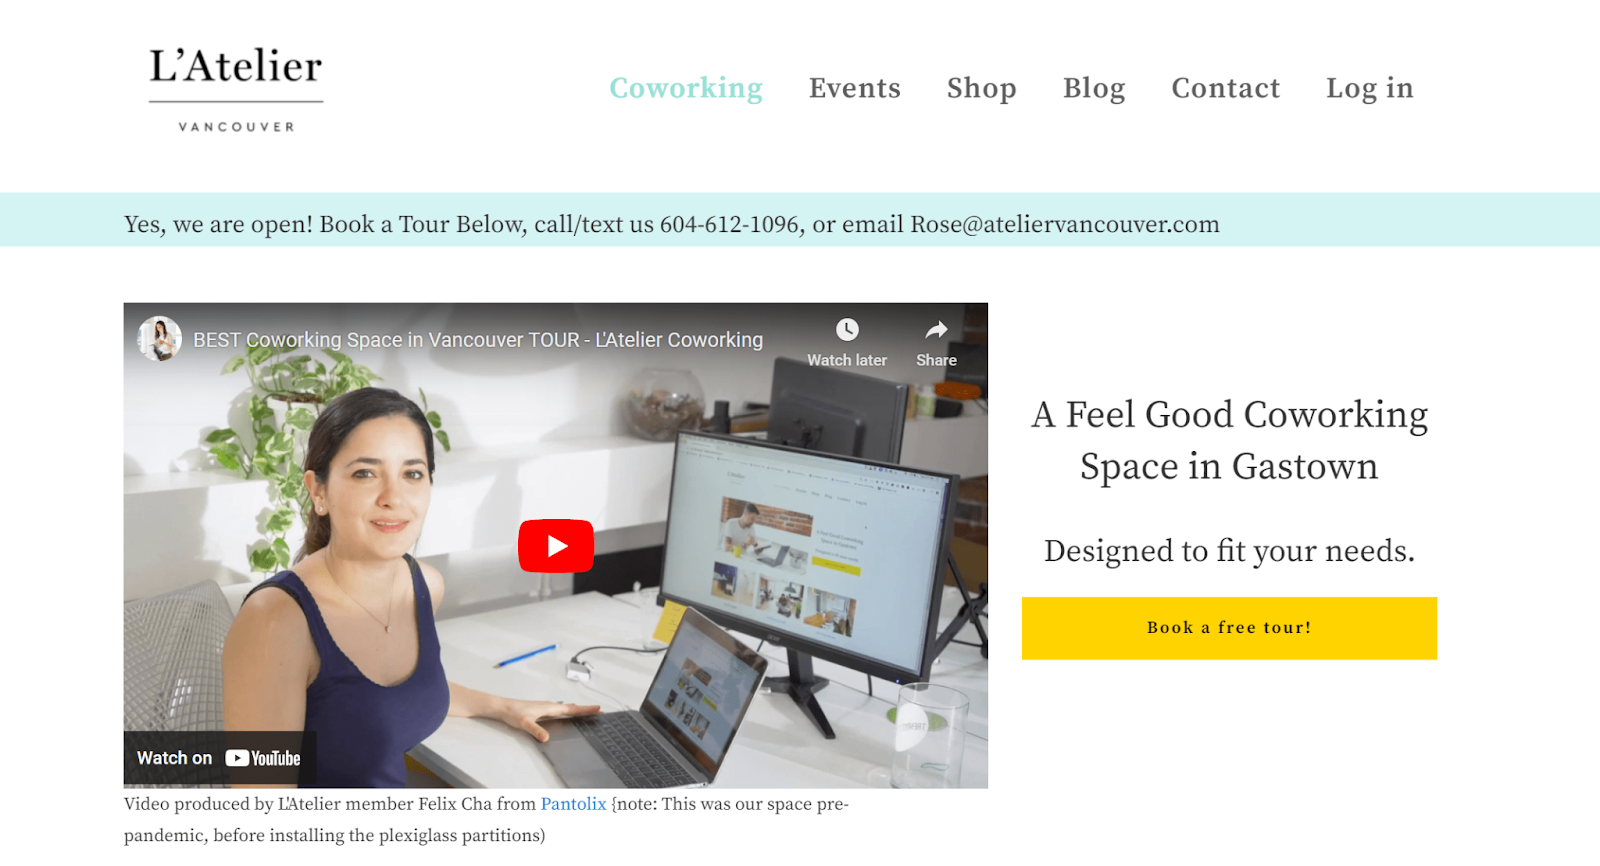Play the YouTube video
1600x866 pixels.
pos(556,546)
